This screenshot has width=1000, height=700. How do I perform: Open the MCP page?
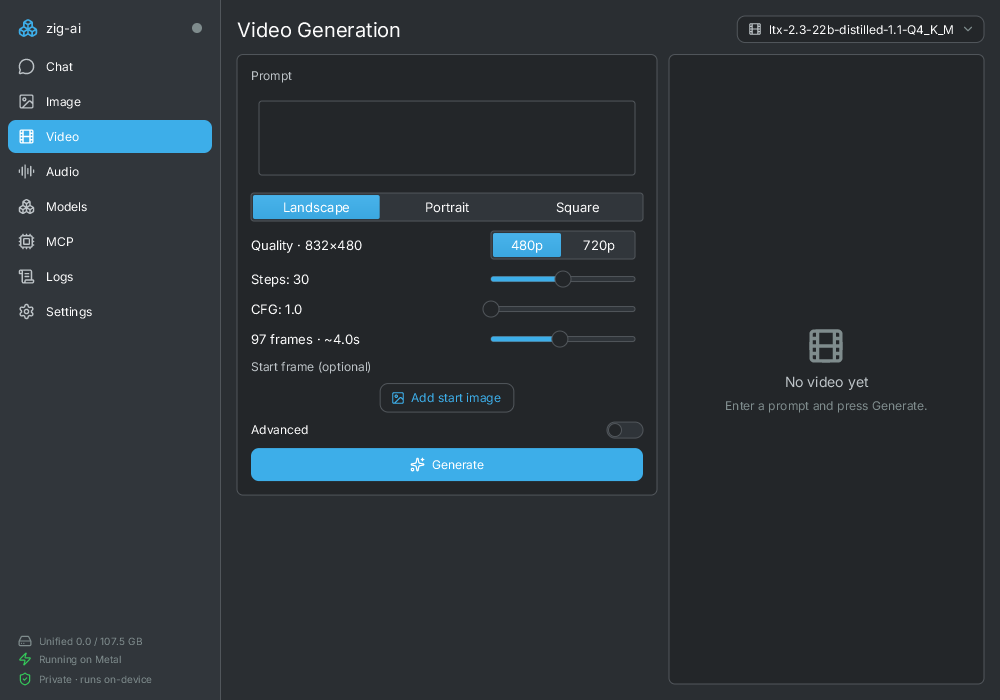(x=110, y=242)
